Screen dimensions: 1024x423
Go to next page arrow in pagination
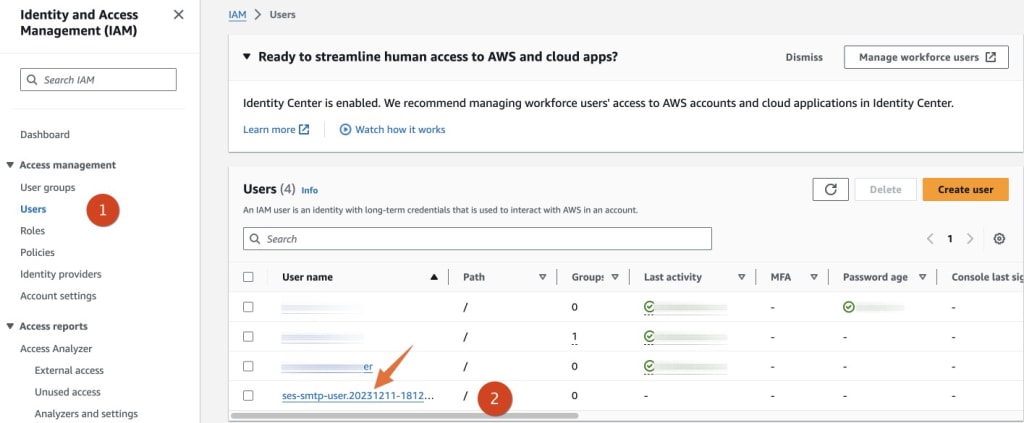tap(970, 239)
